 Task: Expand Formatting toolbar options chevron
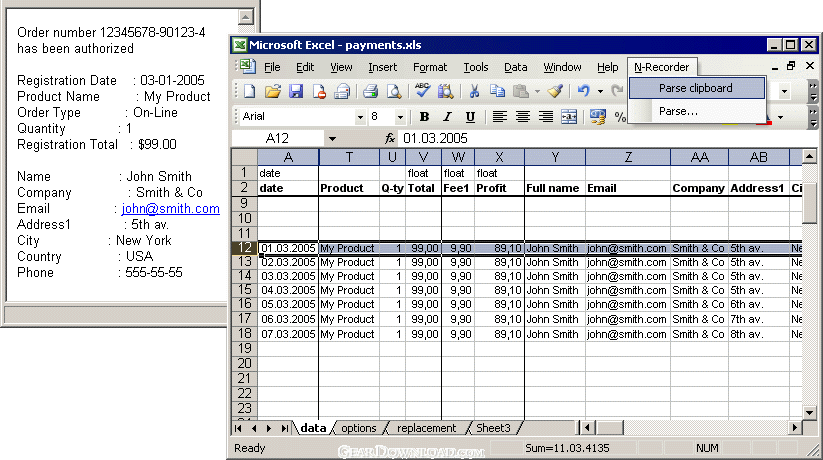[x=813, y=118]
